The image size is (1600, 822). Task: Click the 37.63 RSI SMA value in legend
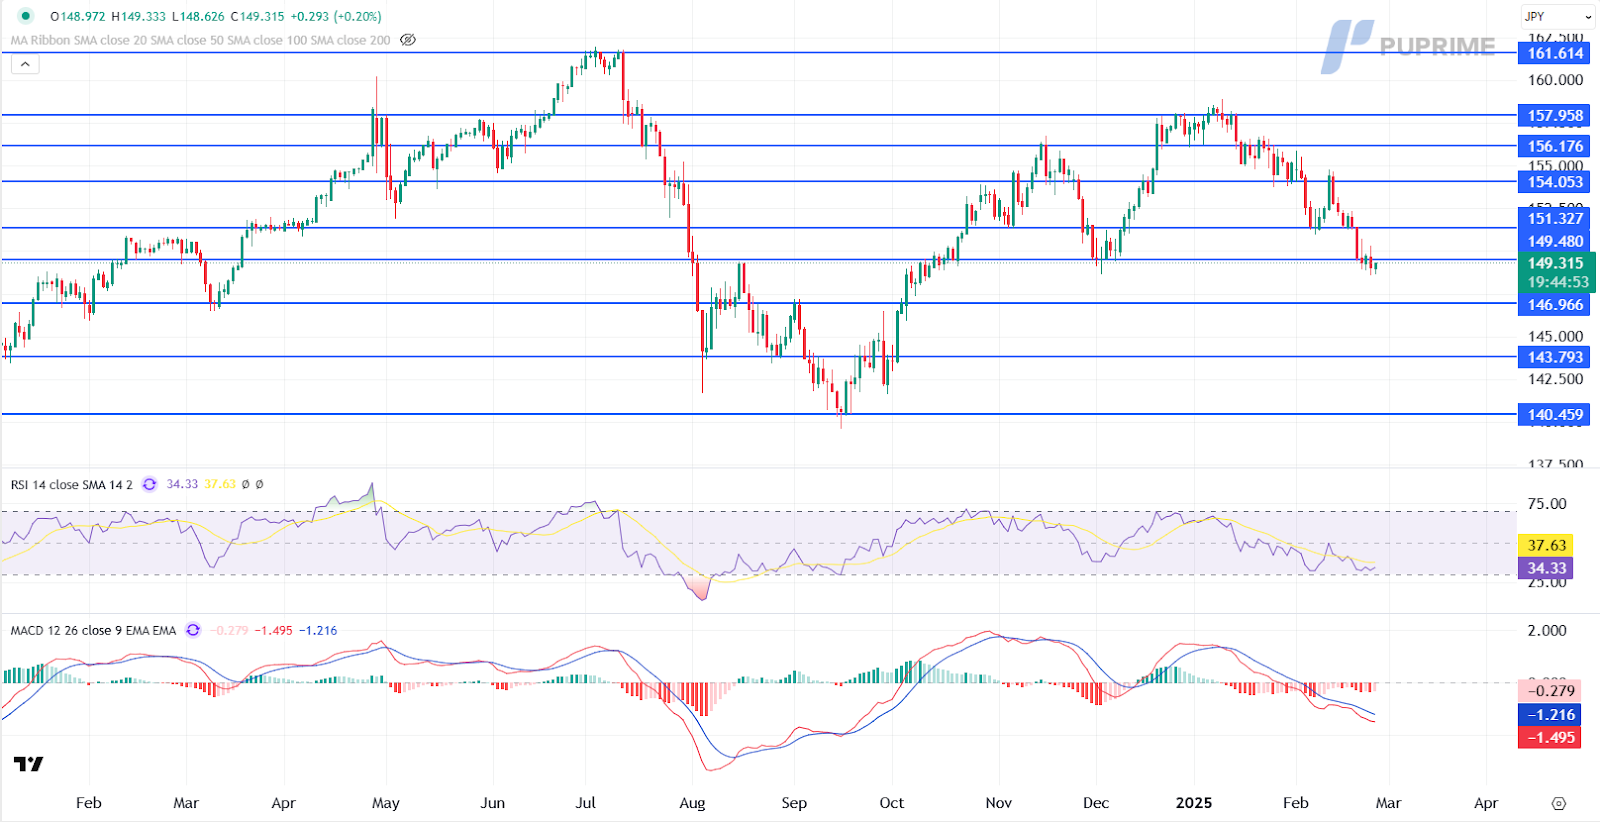(220, 484)
